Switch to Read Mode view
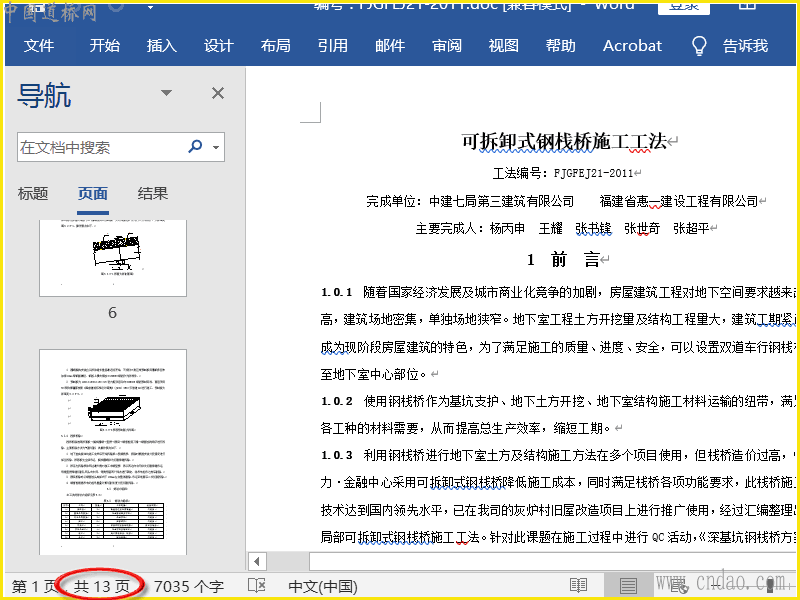The width and height of the screenshot is (800, 600). coord(578,585)
